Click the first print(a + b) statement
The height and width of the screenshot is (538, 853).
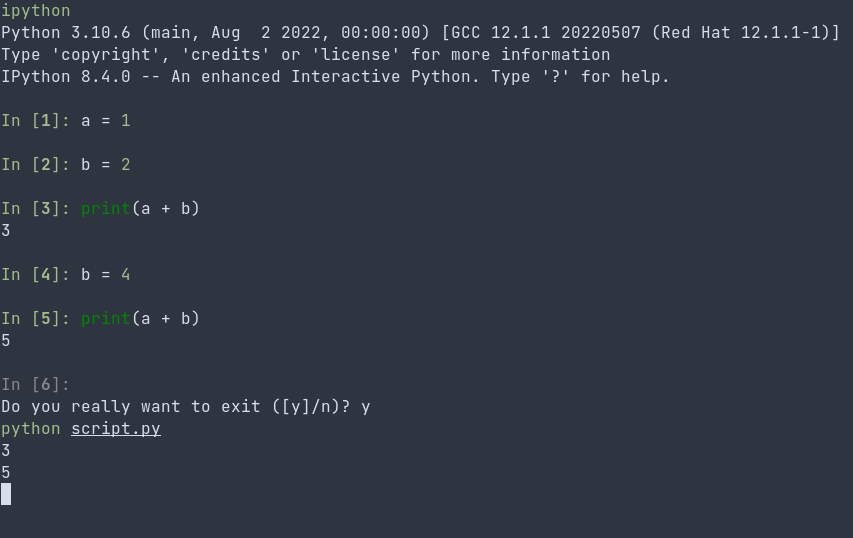(140, 208)
